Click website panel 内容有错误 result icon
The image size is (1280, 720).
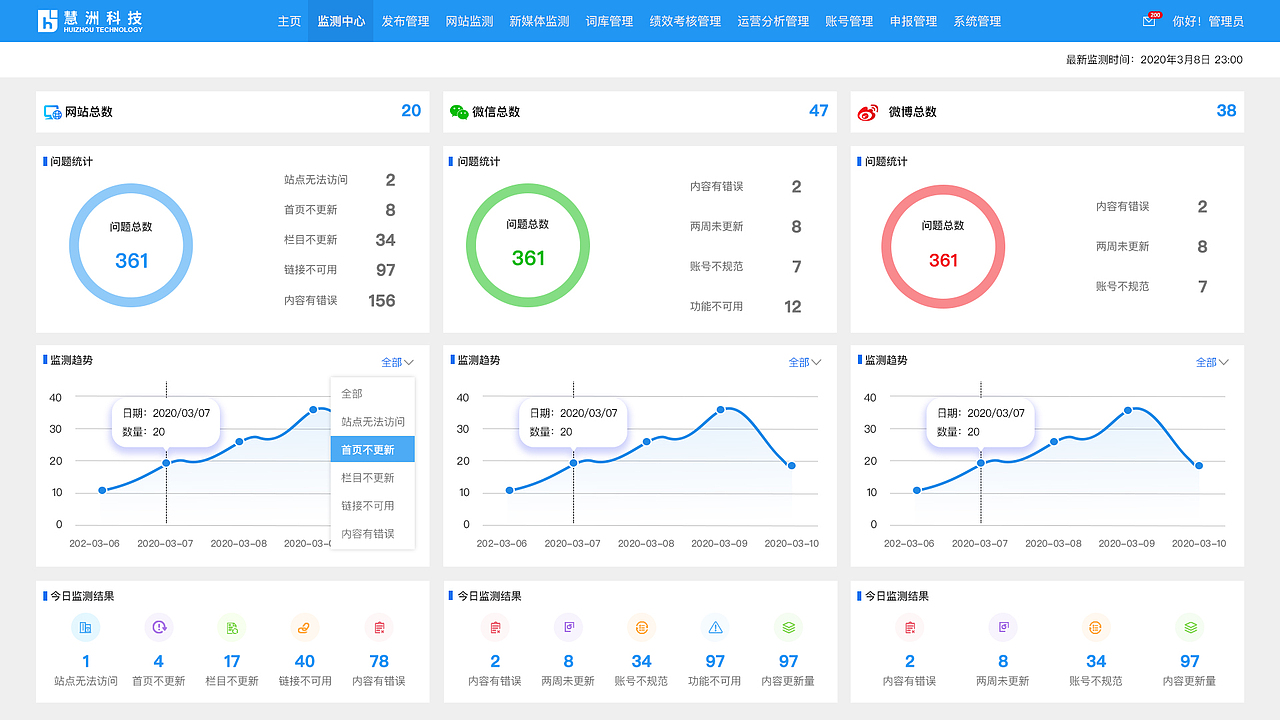(379, 627)
